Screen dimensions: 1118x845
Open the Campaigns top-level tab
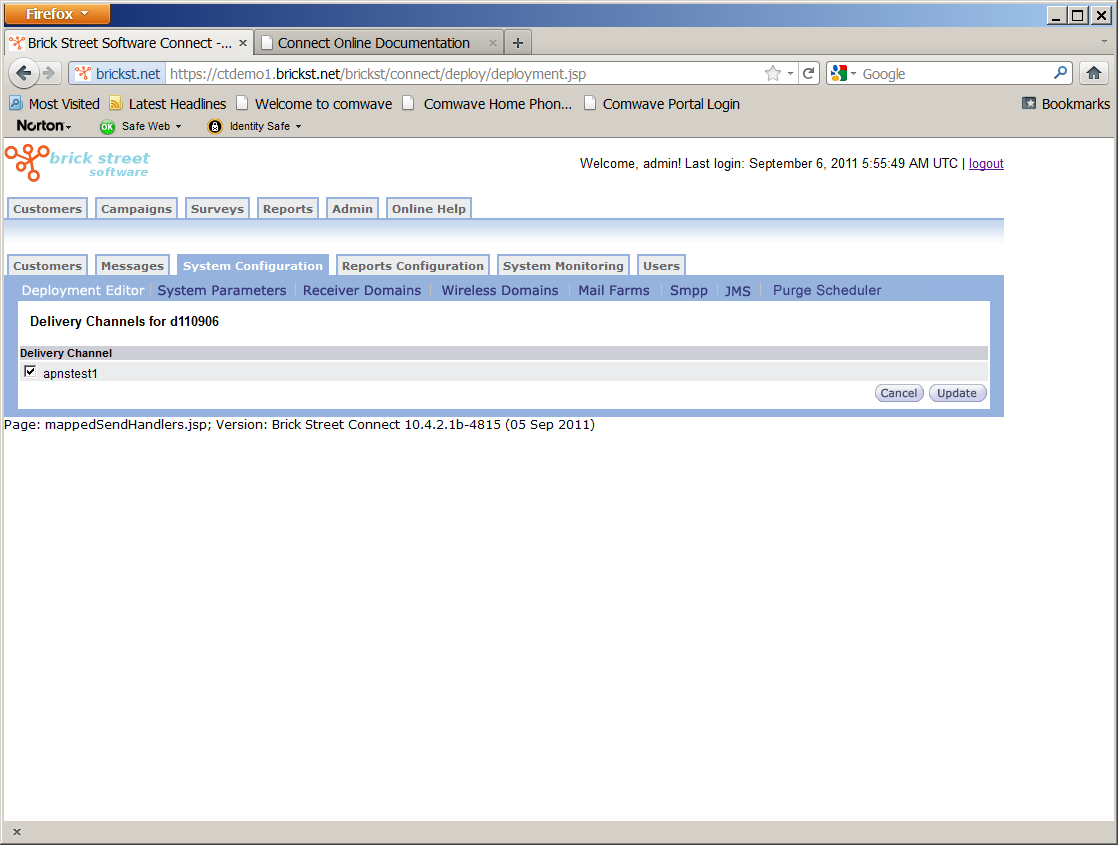136,209
